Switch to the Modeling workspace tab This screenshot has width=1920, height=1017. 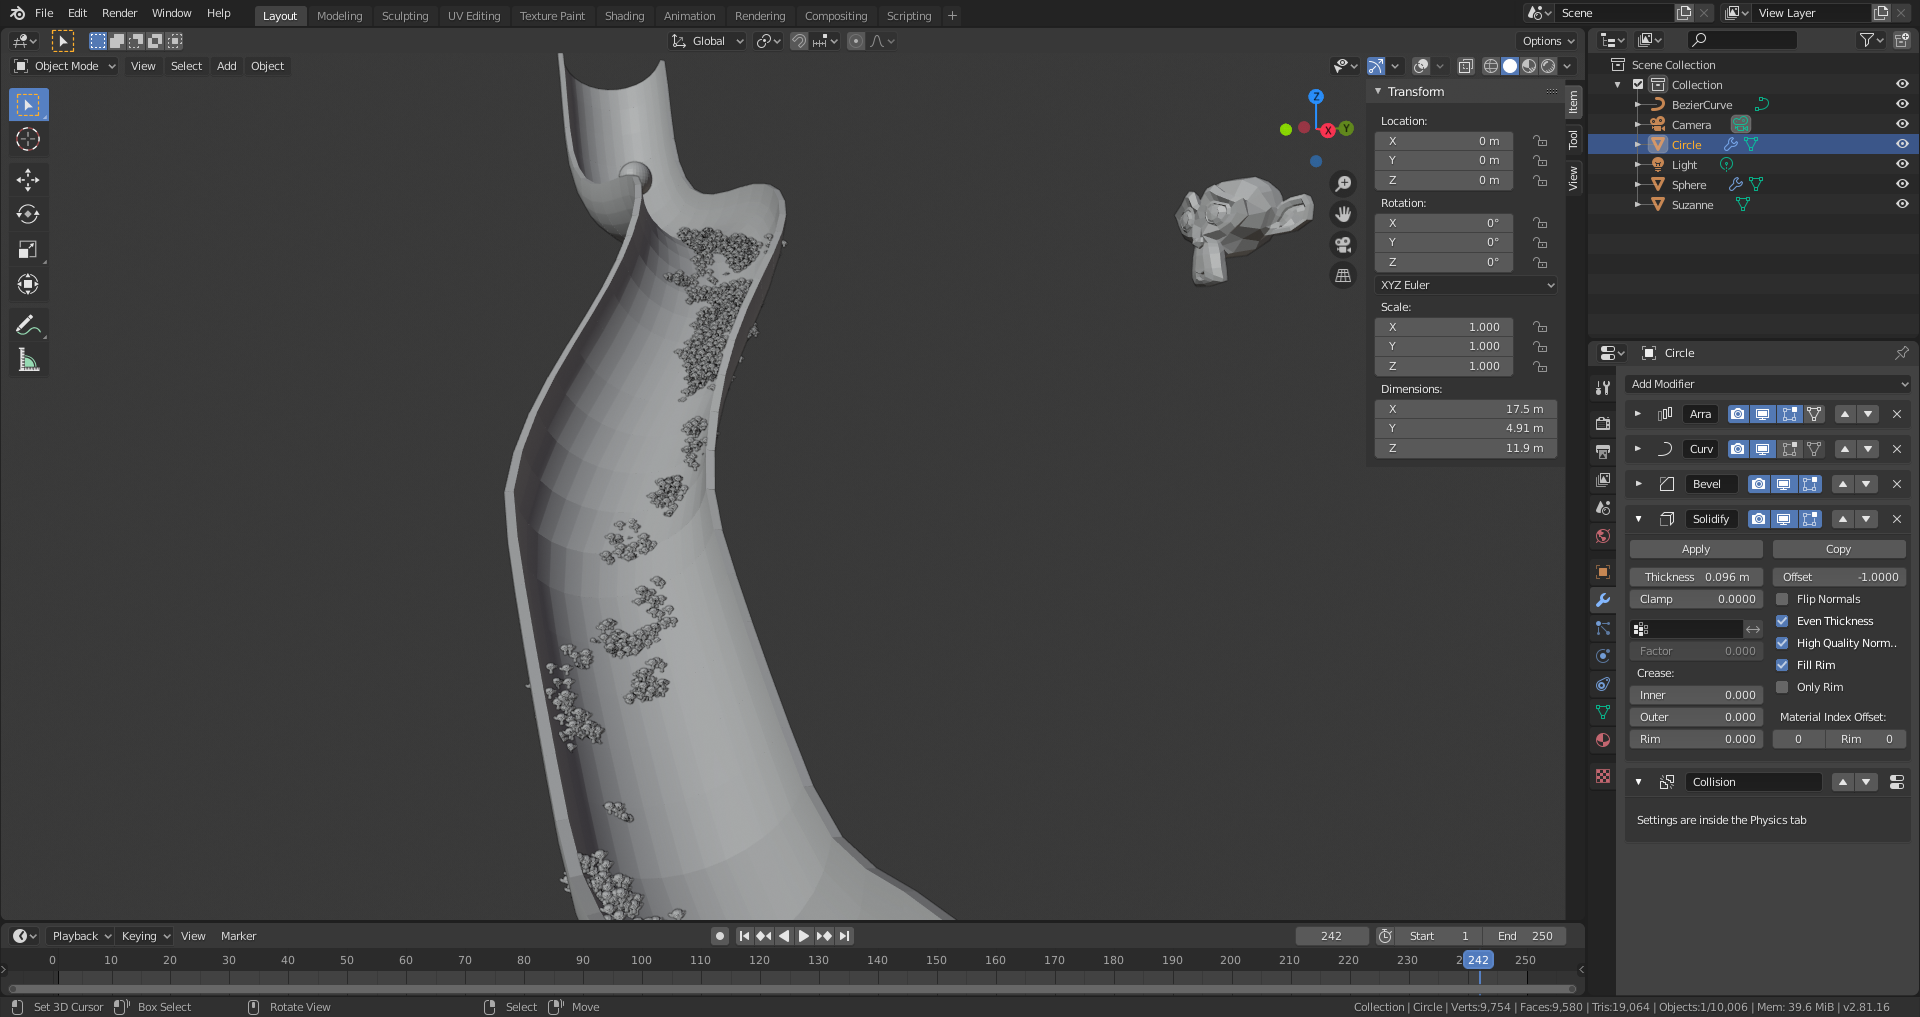click(340, 16)
